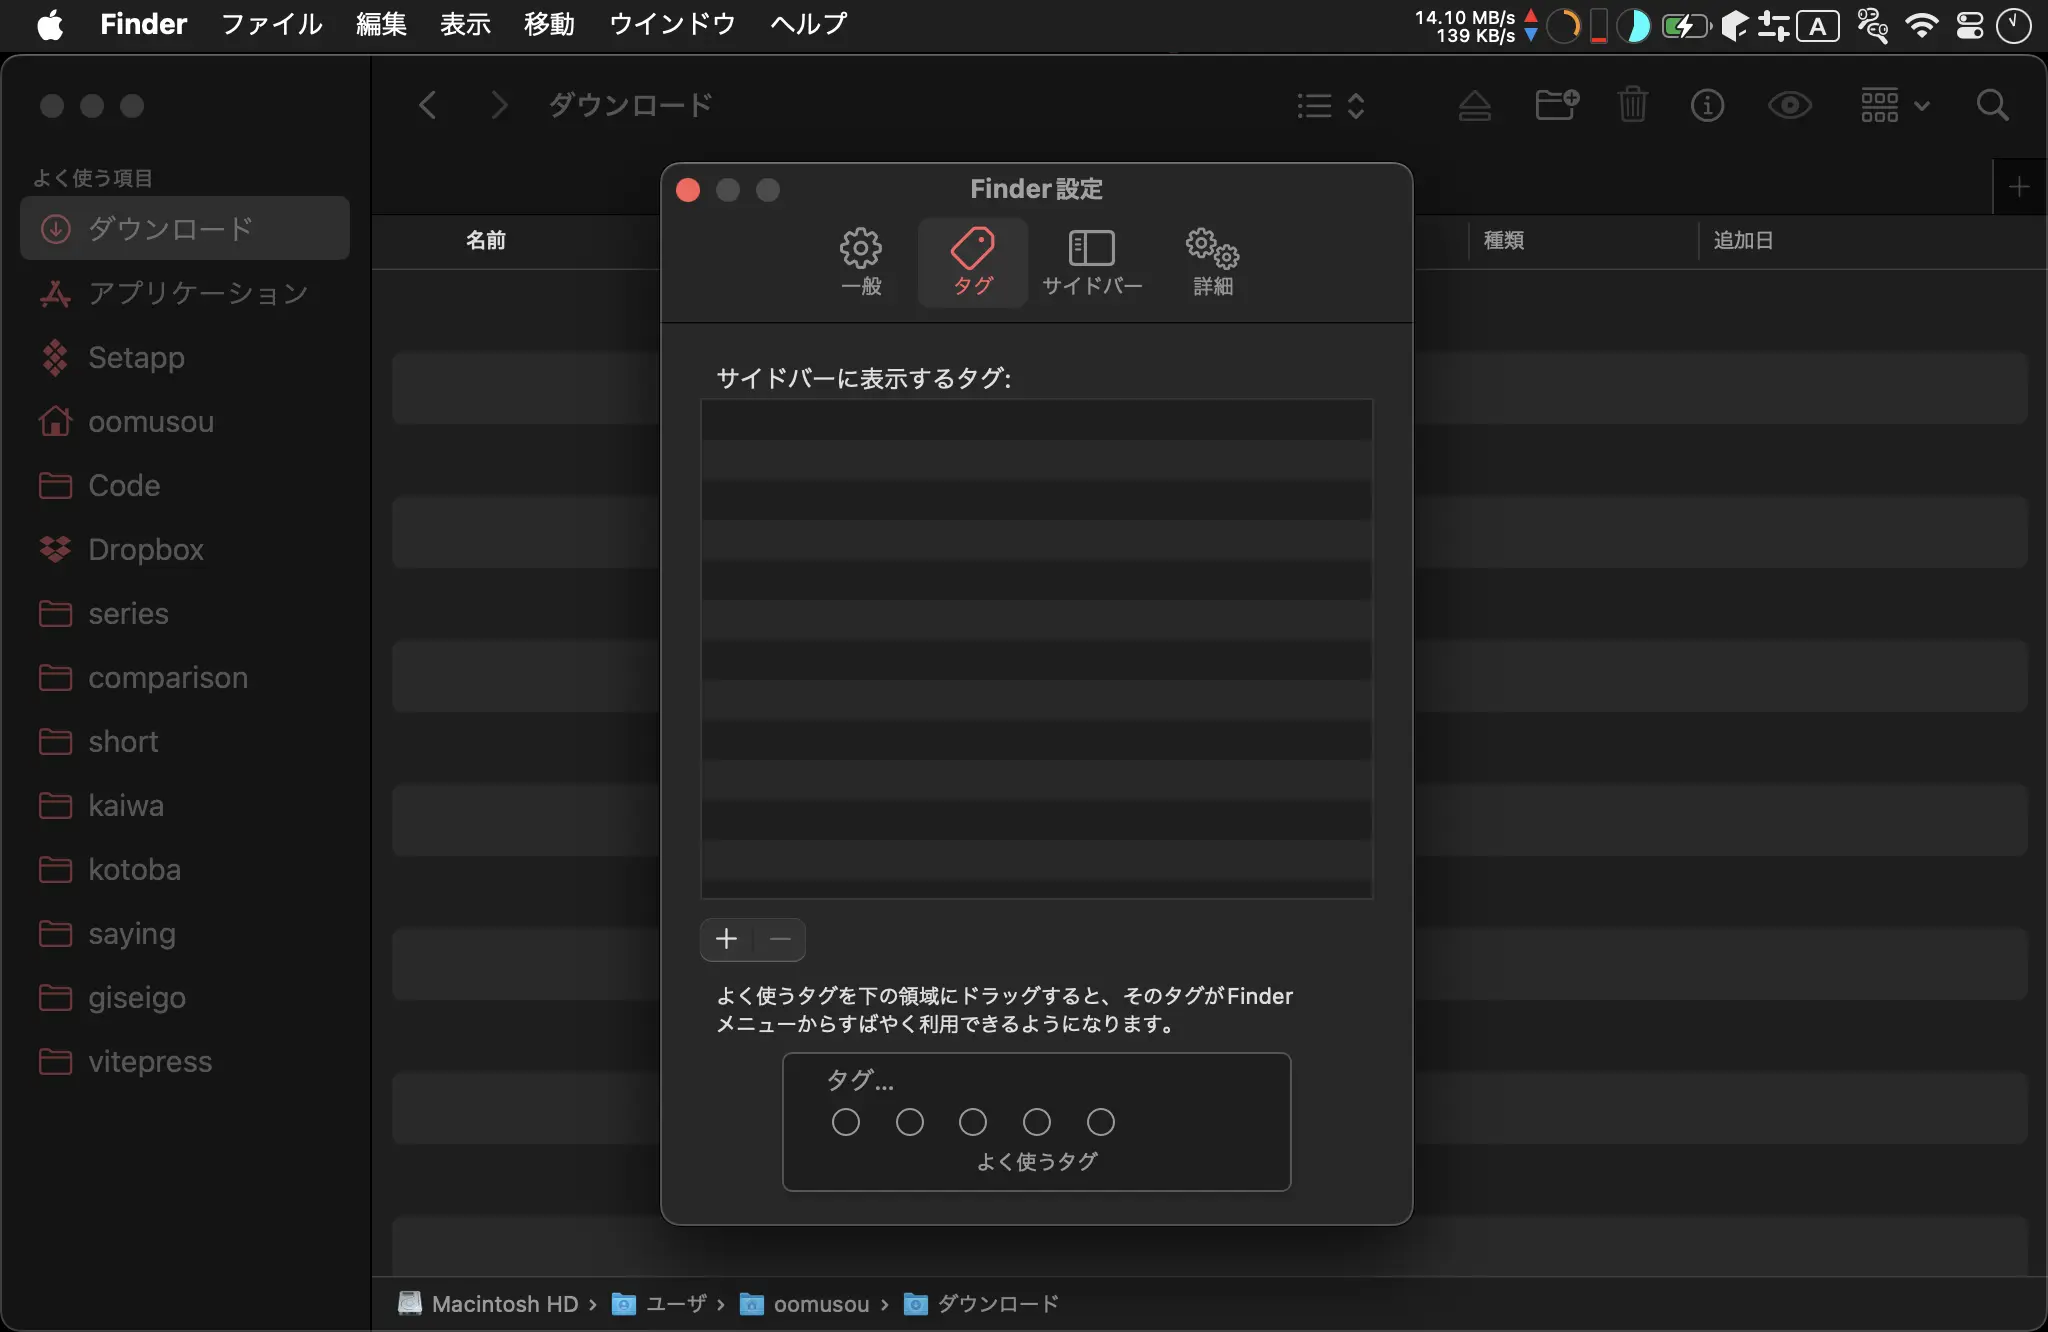This screenshot has width=2048, height=1332.
Task: Open Finder search magnifier
Action: 1993,105
